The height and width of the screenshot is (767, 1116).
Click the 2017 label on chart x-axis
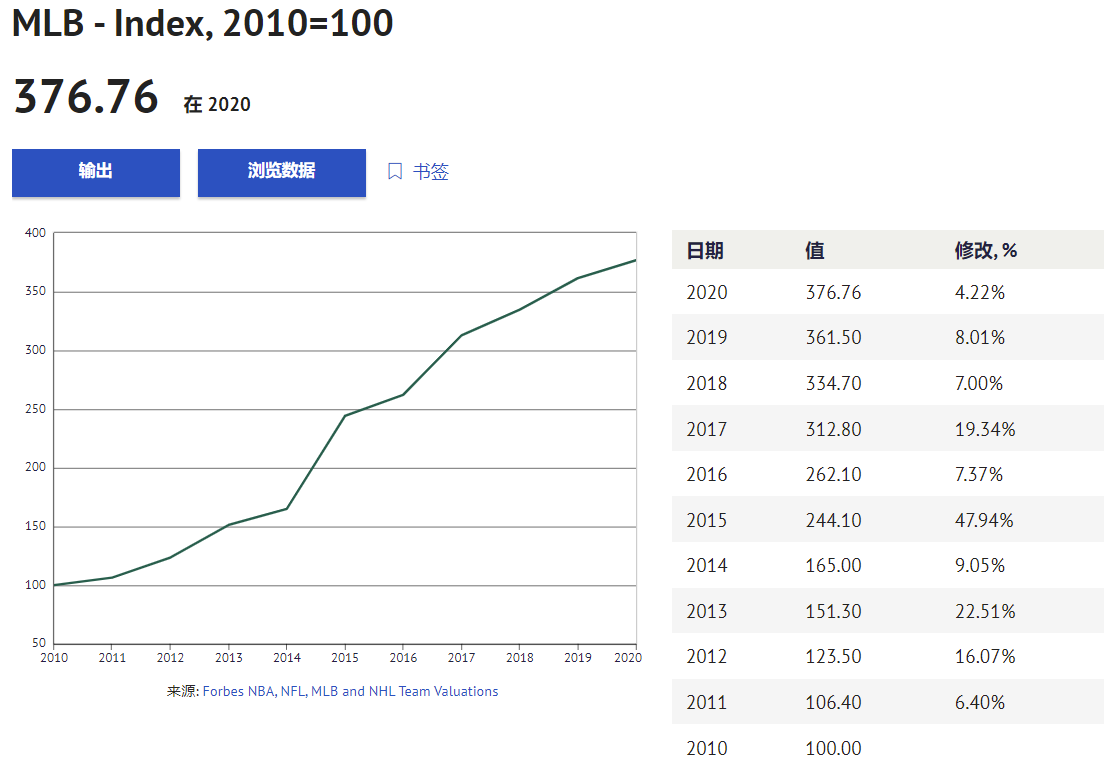(461, 658)
